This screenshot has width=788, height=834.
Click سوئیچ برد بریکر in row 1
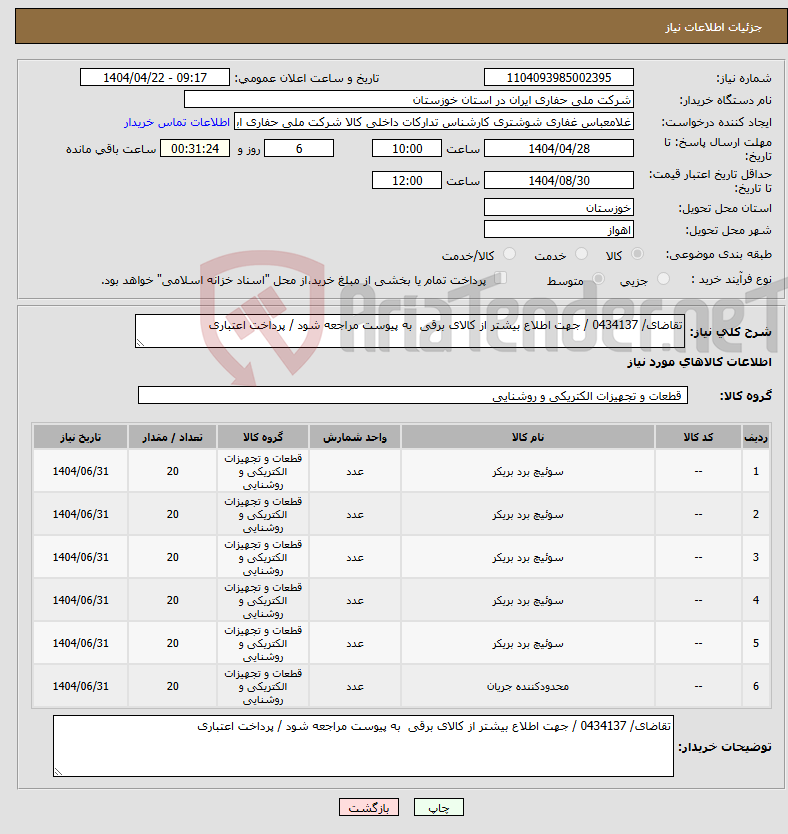527,472
